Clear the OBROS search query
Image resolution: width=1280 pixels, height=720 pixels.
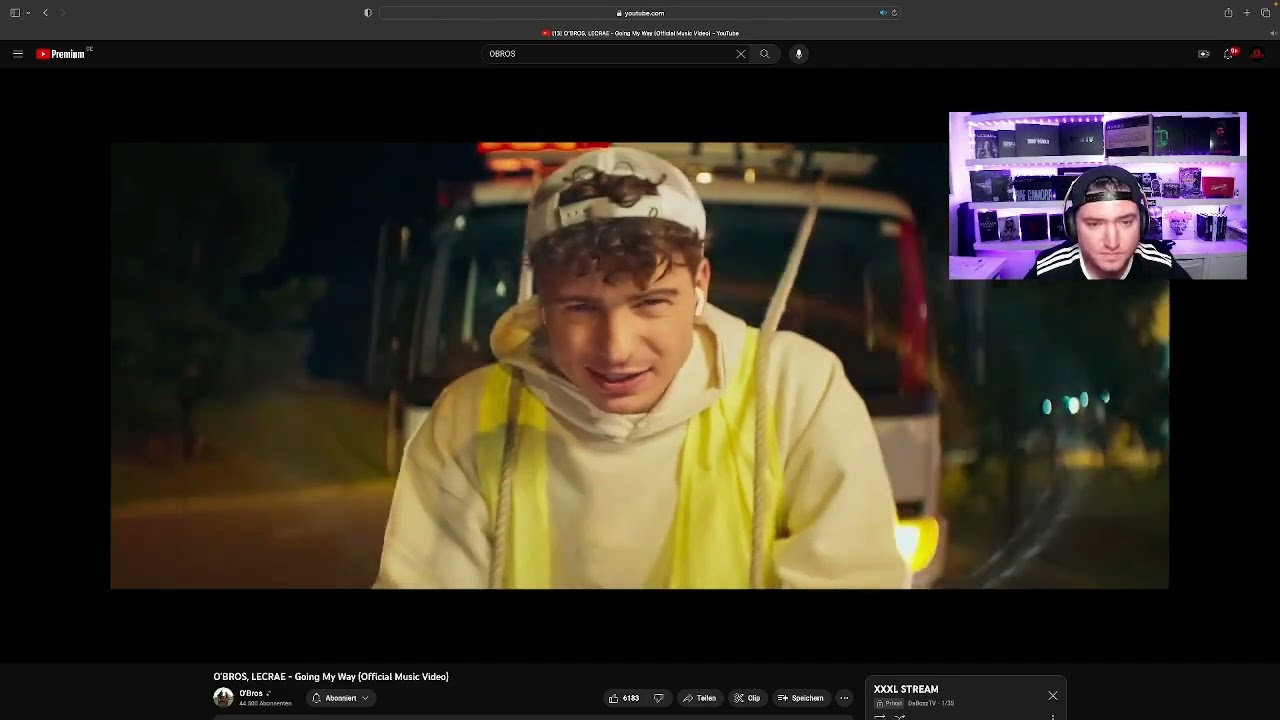click(740, 54)
